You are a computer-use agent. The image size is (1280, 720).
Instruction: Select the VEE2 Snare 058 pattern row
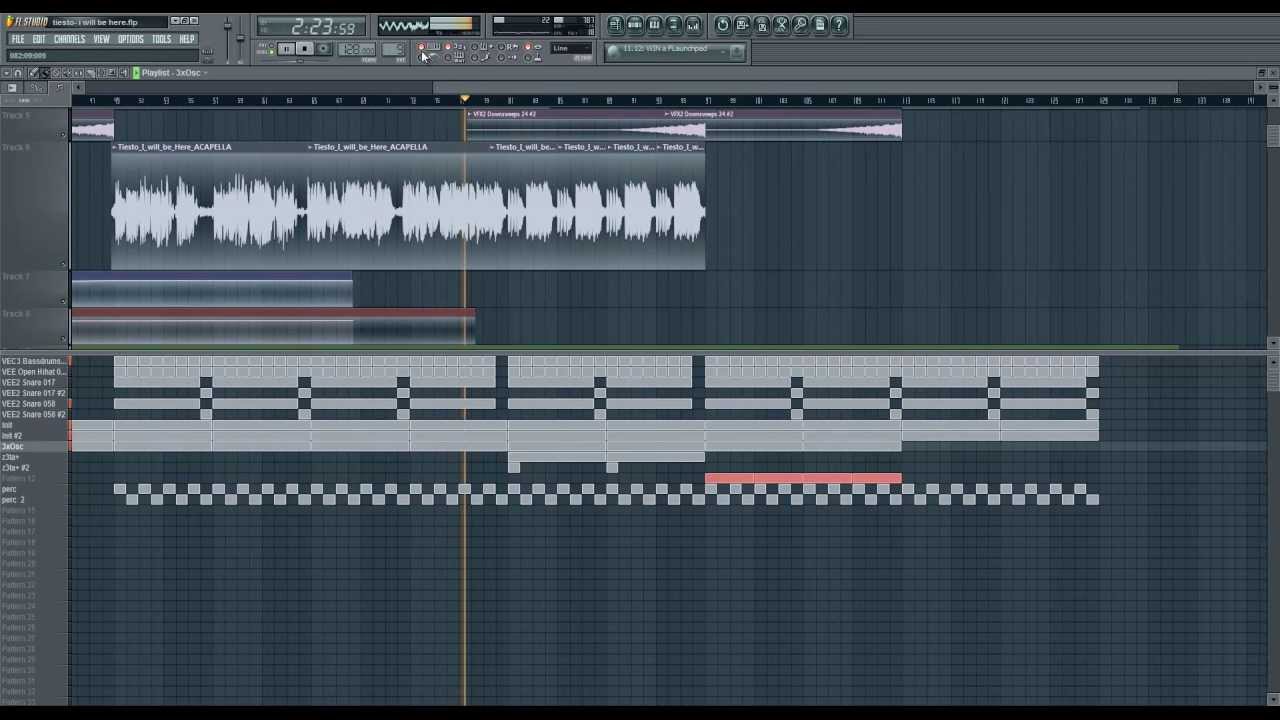pos(34,404)
